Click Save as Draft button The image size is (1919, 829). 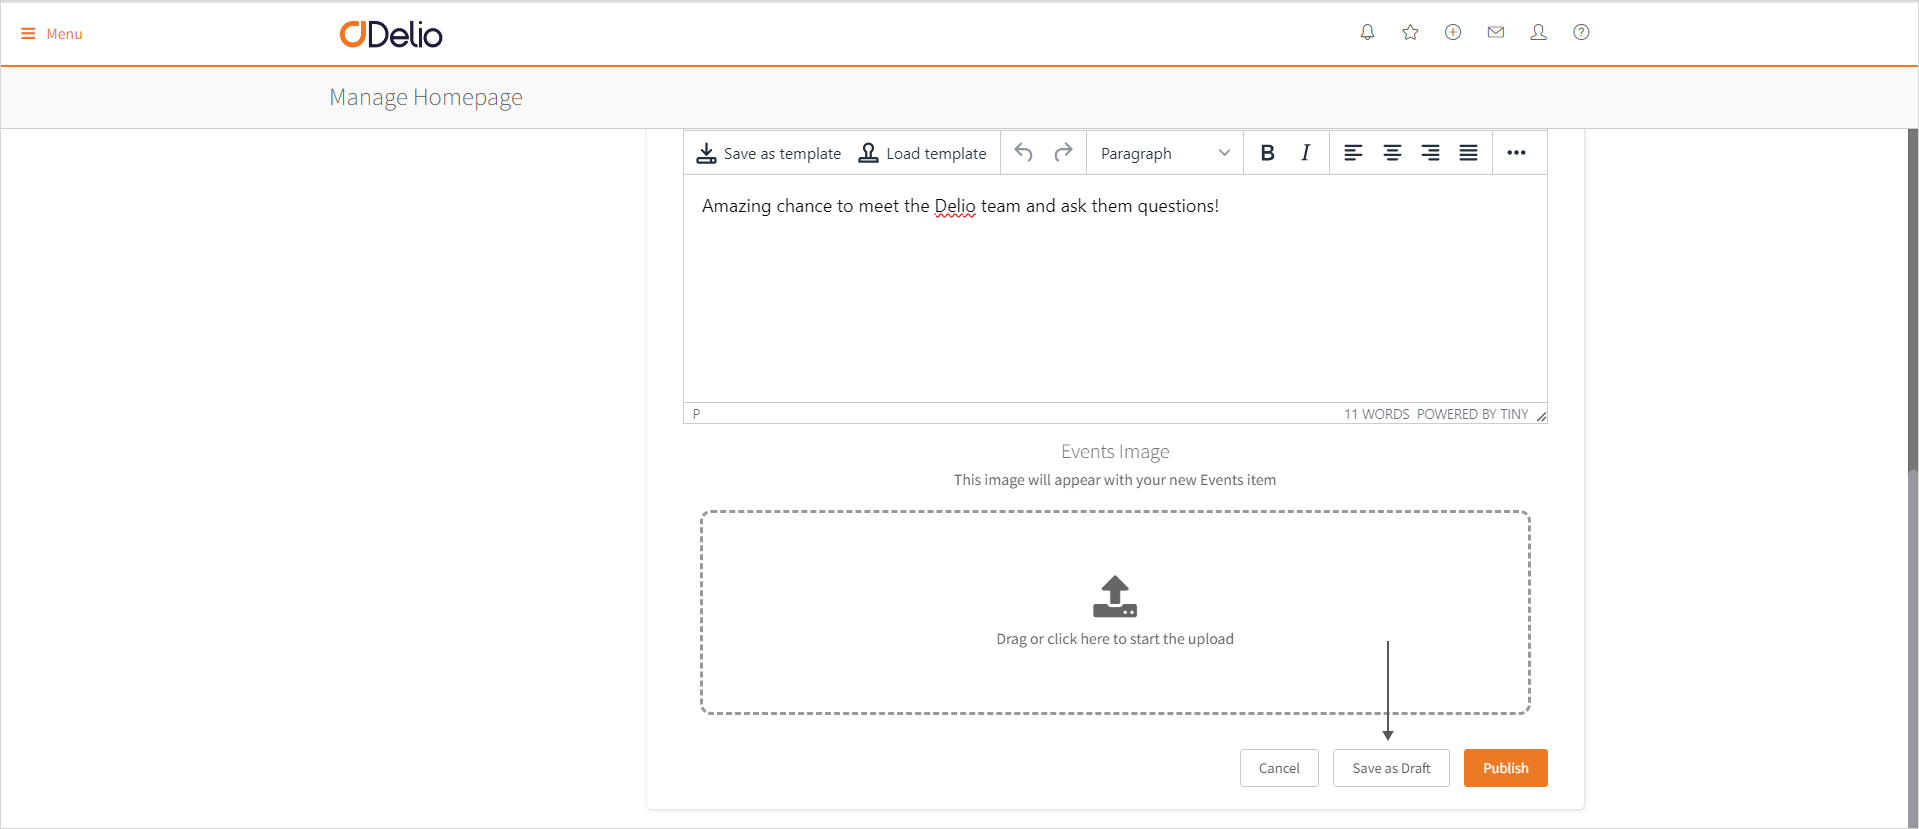[x=1391, y=768]
